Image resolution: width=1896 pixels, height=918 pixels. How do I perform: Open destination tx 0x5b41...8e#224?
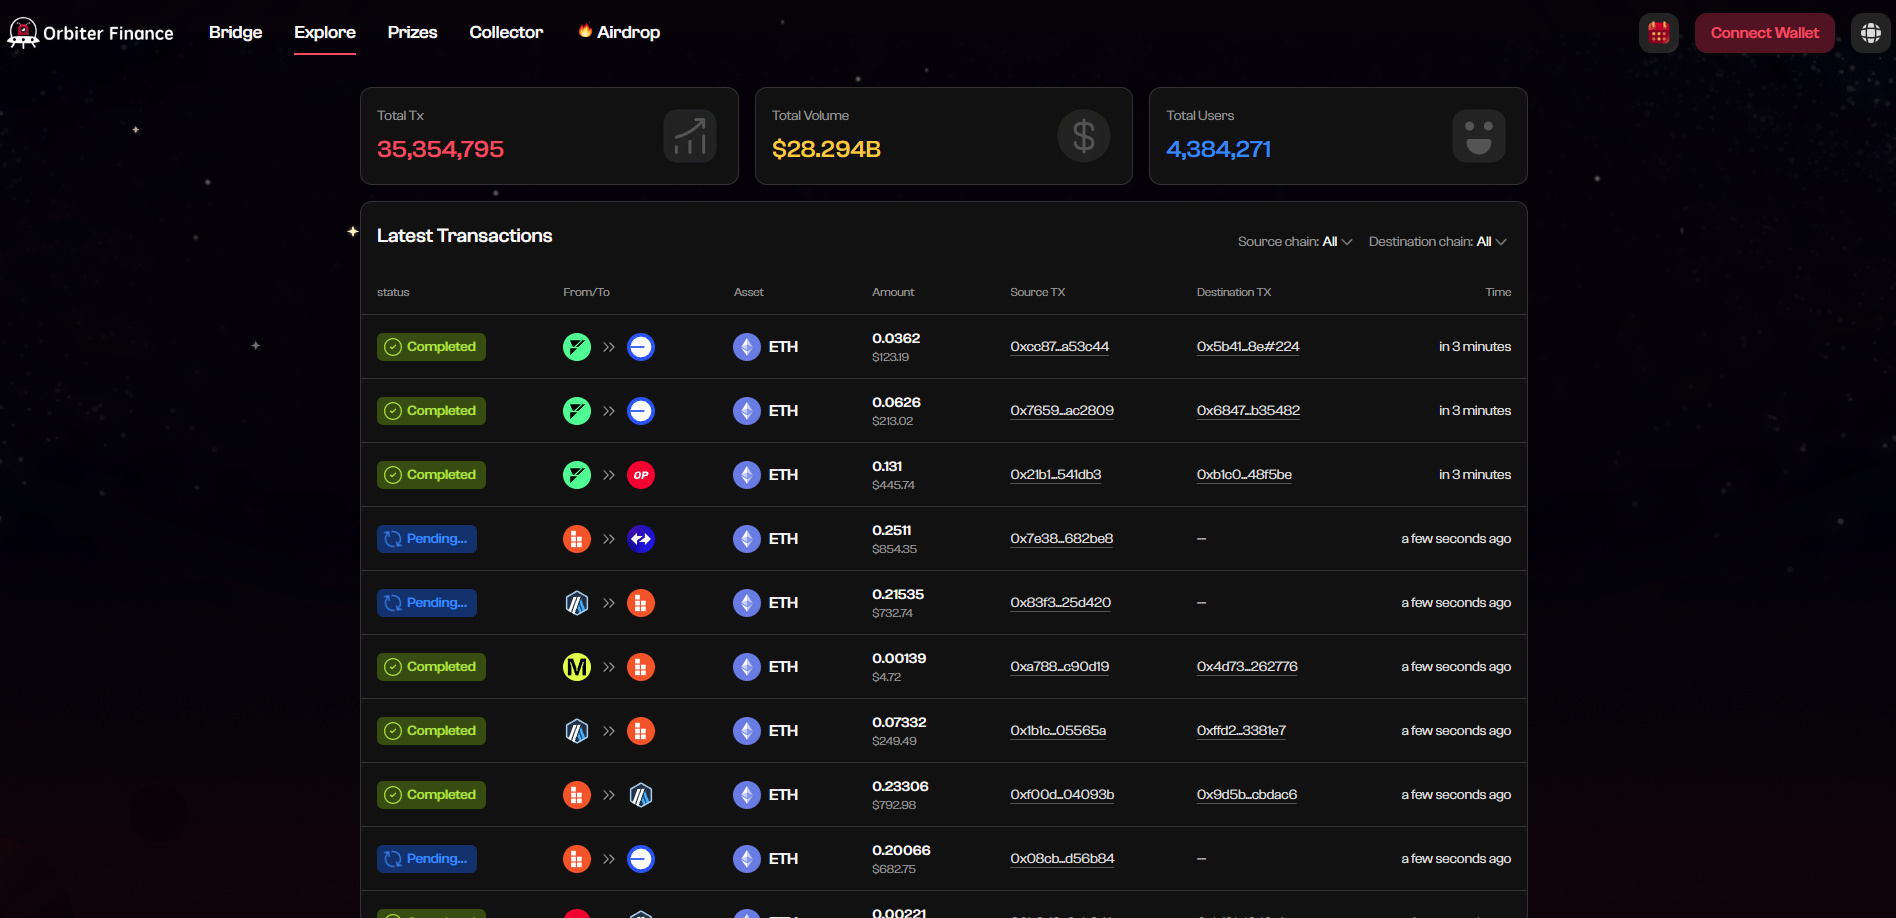coord(1248,347)
